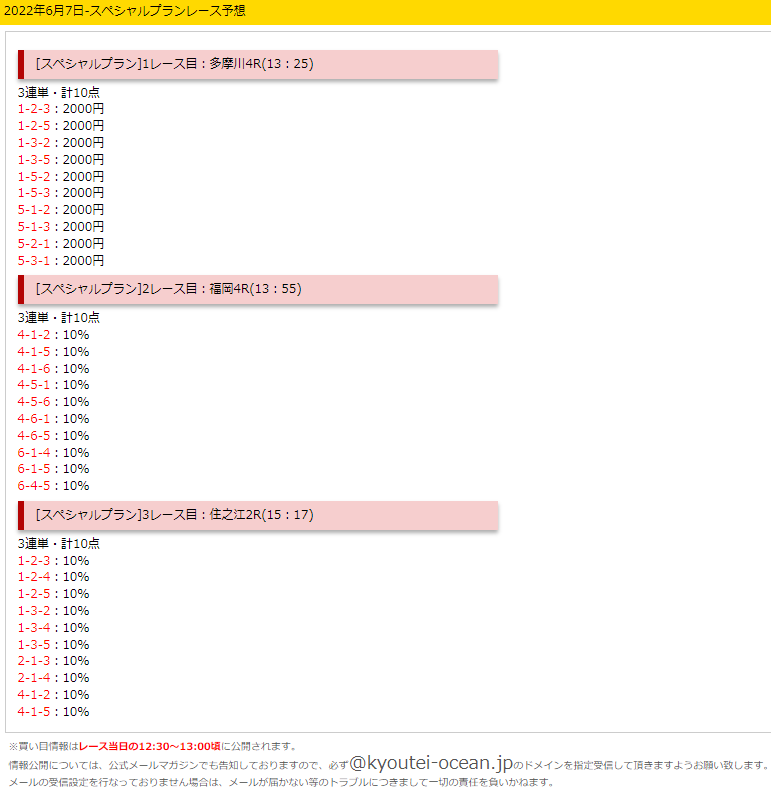771x793 pixels.
Task: Click '3連単・計10点' under the 福岡4R heading
Action: click(59, 318)
